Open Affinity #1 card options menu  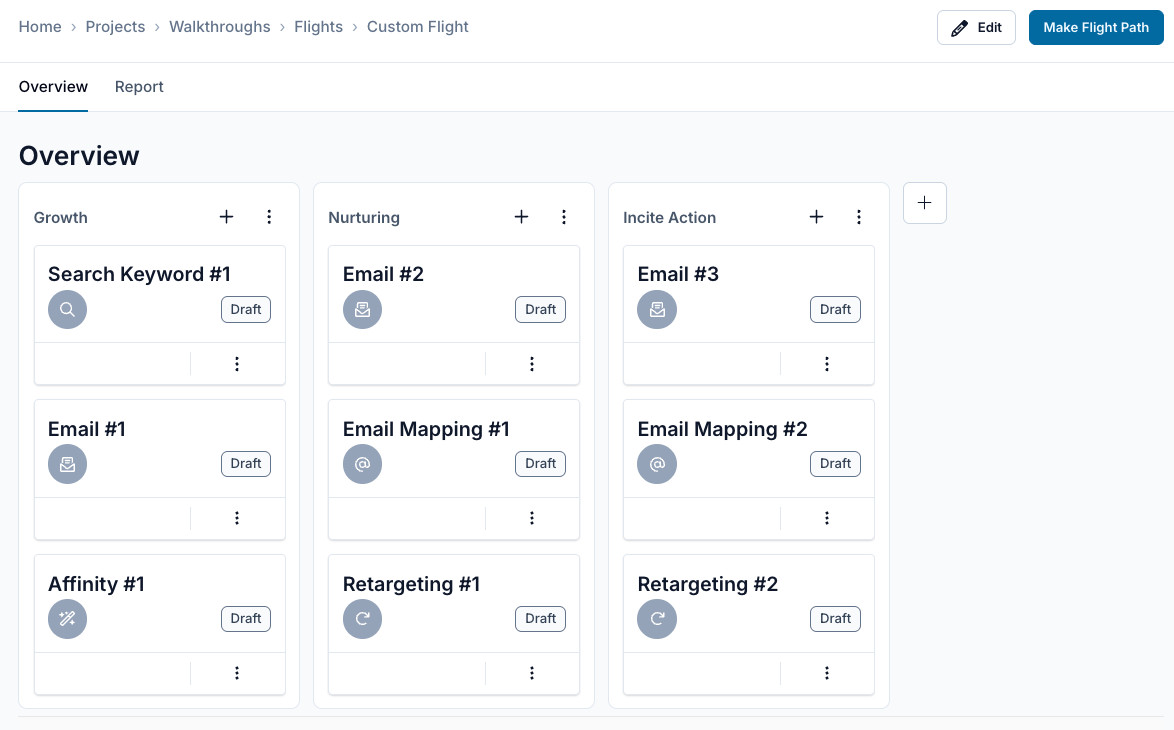(x=237, y=673)
